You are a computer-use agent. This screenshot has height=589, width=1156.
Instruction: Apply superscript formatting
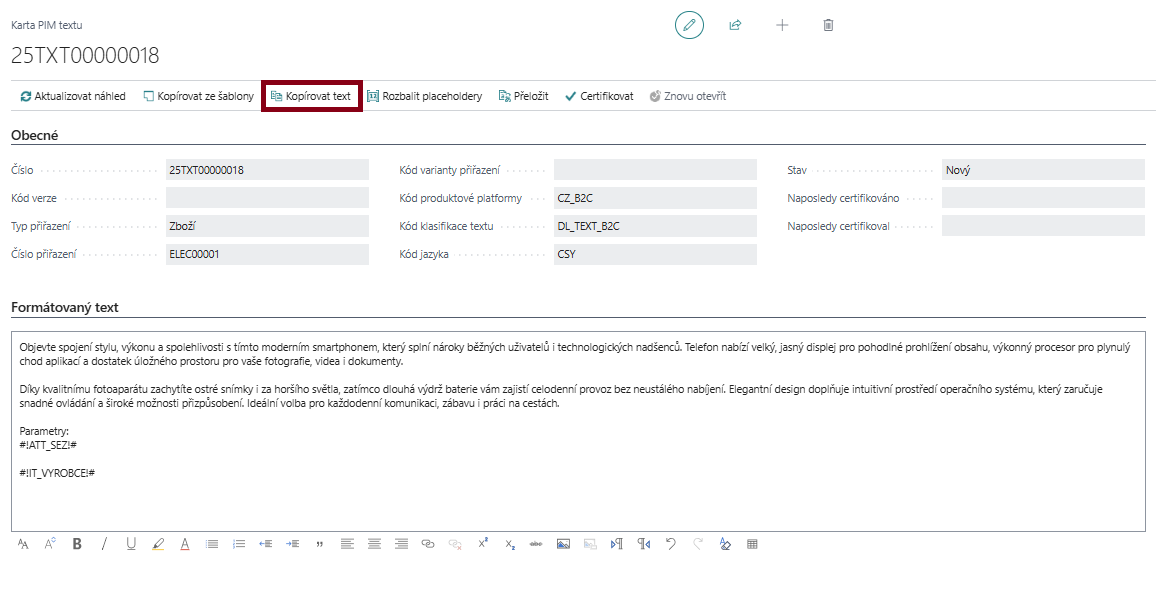pyautogui.click(x=482, y=544)
